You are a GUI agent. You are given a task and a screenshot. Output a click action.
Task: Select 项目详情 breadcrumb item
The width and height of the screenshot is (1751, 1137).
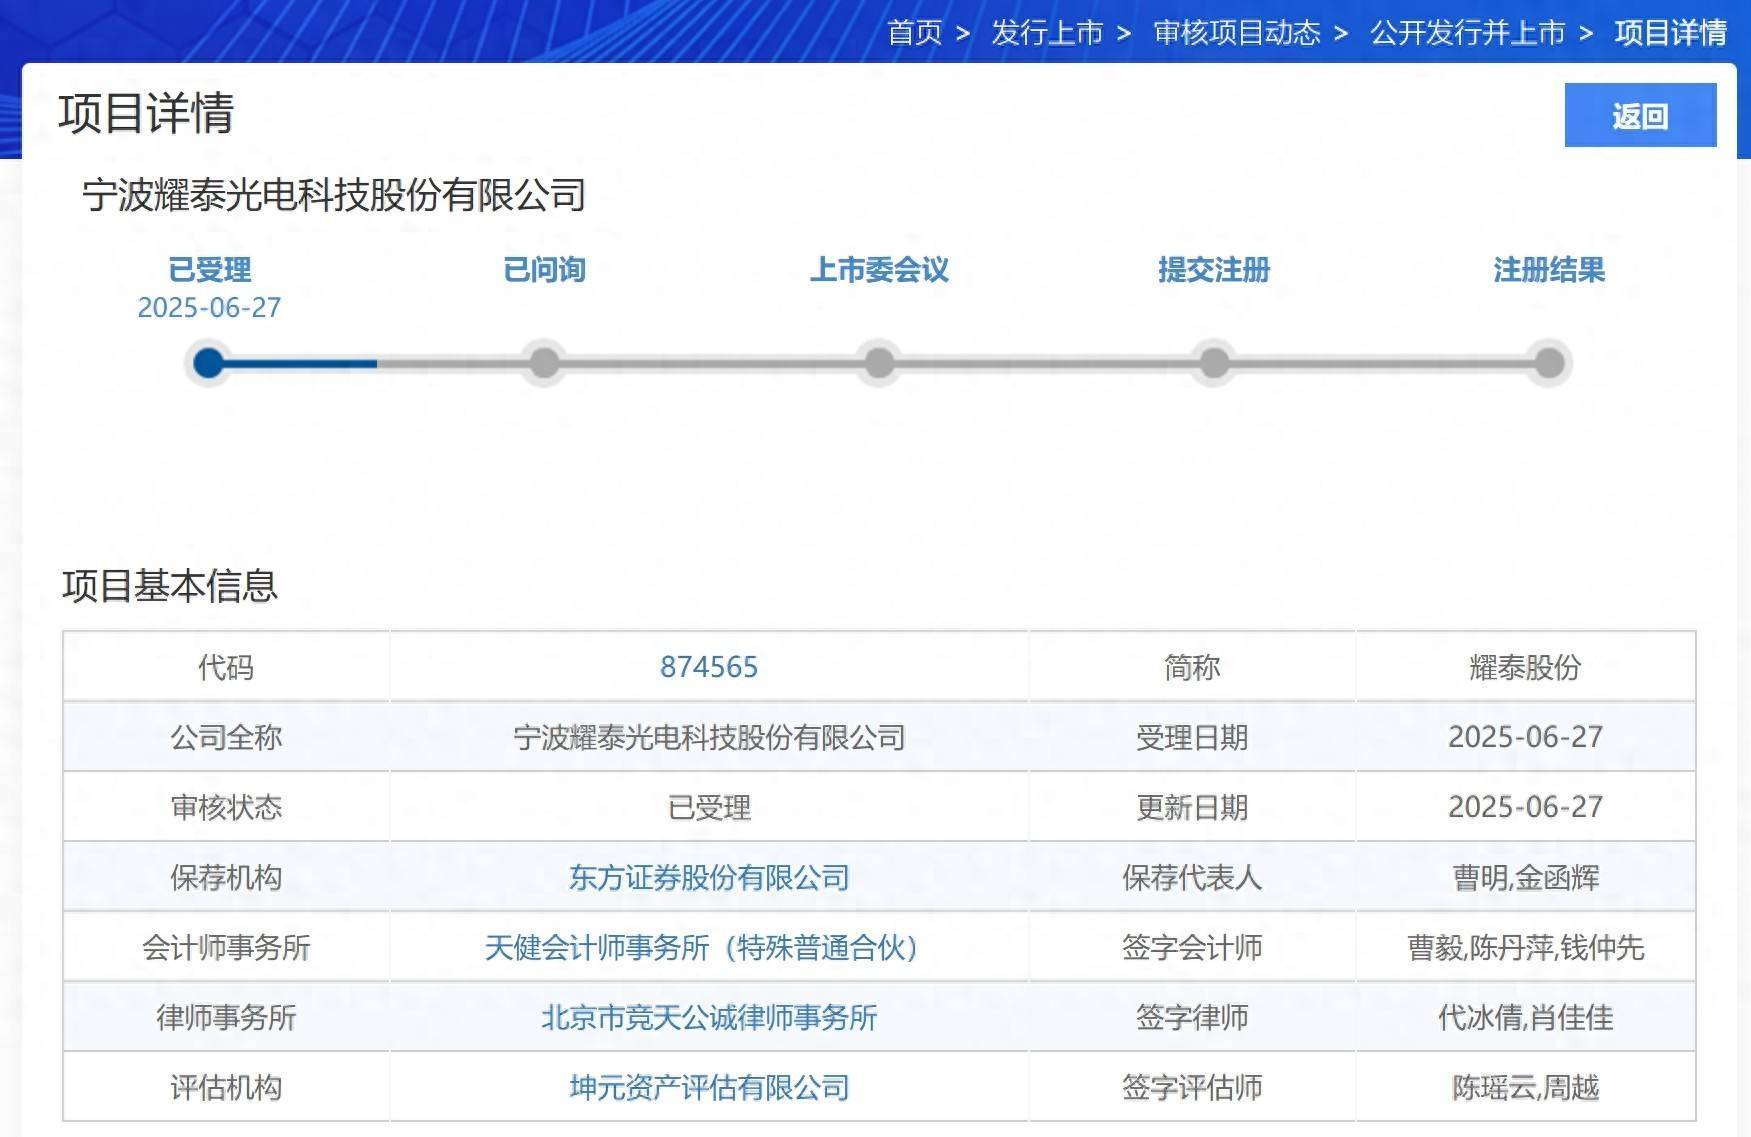[1670, 33]
